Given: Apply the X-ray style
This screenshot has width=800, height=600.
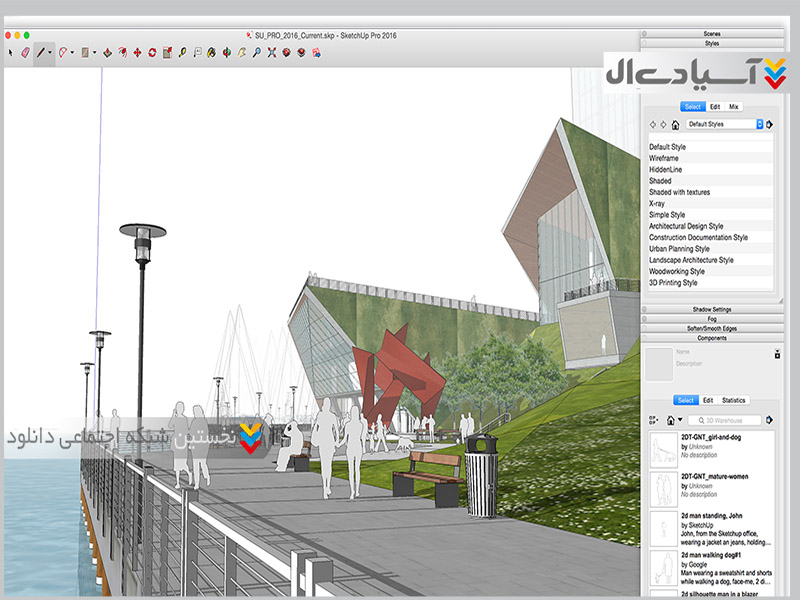Looking at the screenshot, I should click(x=657, y=203).
